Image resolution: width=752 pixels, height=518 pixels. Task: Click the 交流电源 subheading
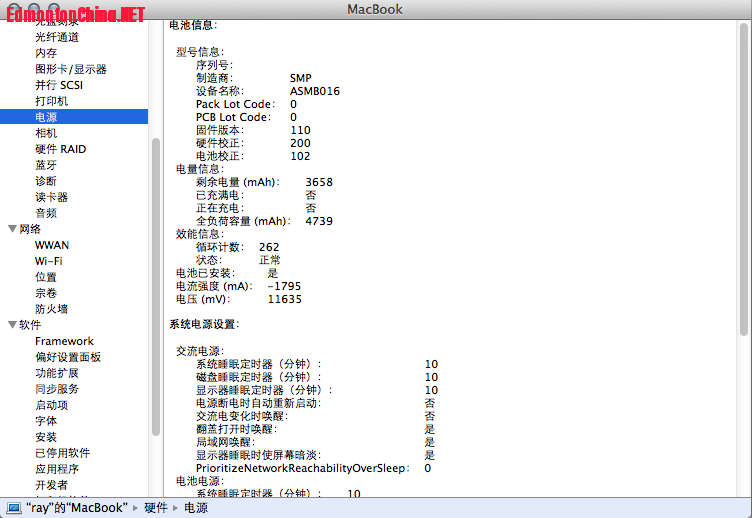point(200,351)
